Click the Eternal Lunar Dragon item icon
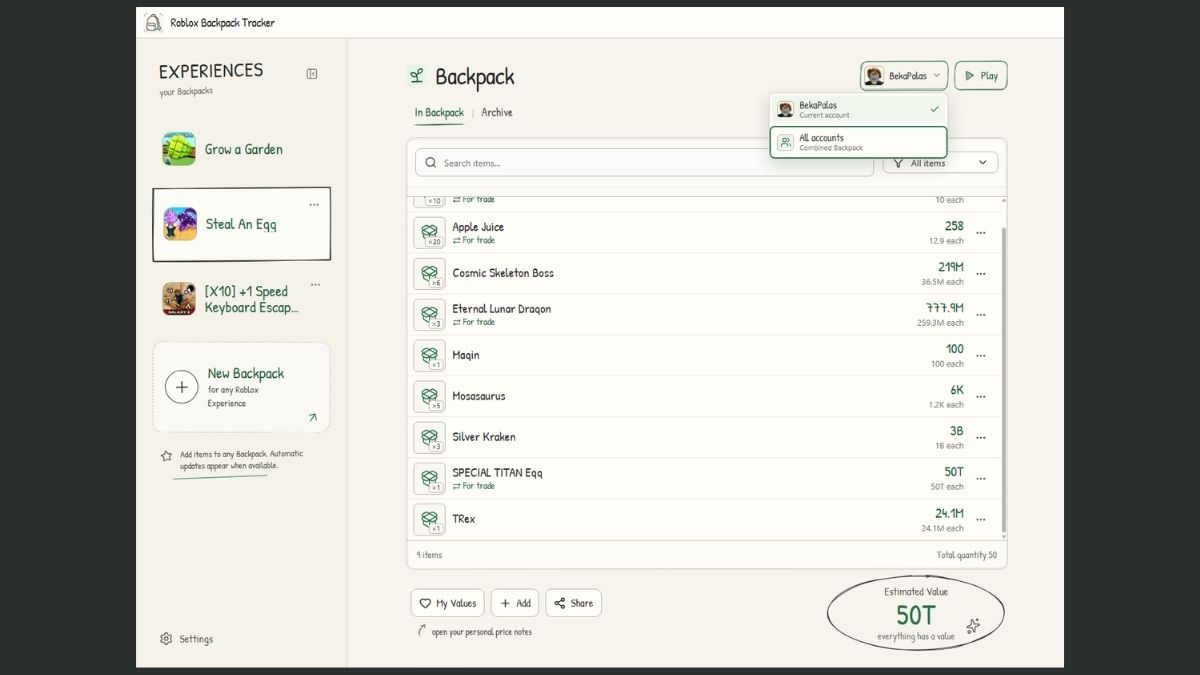 point(430,315)
